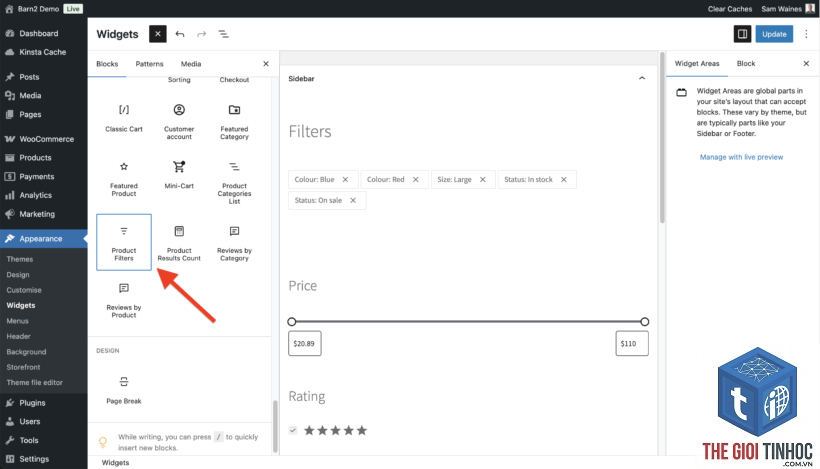The width and height of the screenshot is (820, 469).
Task: Close the block inserter with the black X toggle
Action: point(157,34)
